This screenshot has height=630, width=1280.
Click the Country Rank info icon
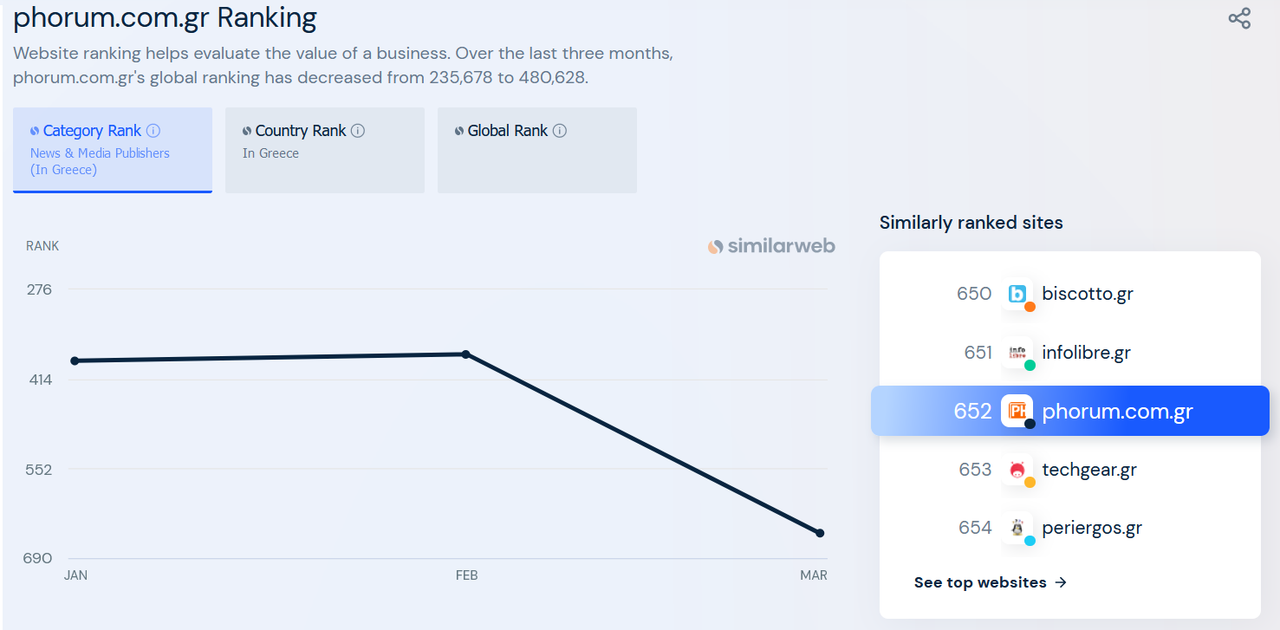358,131
